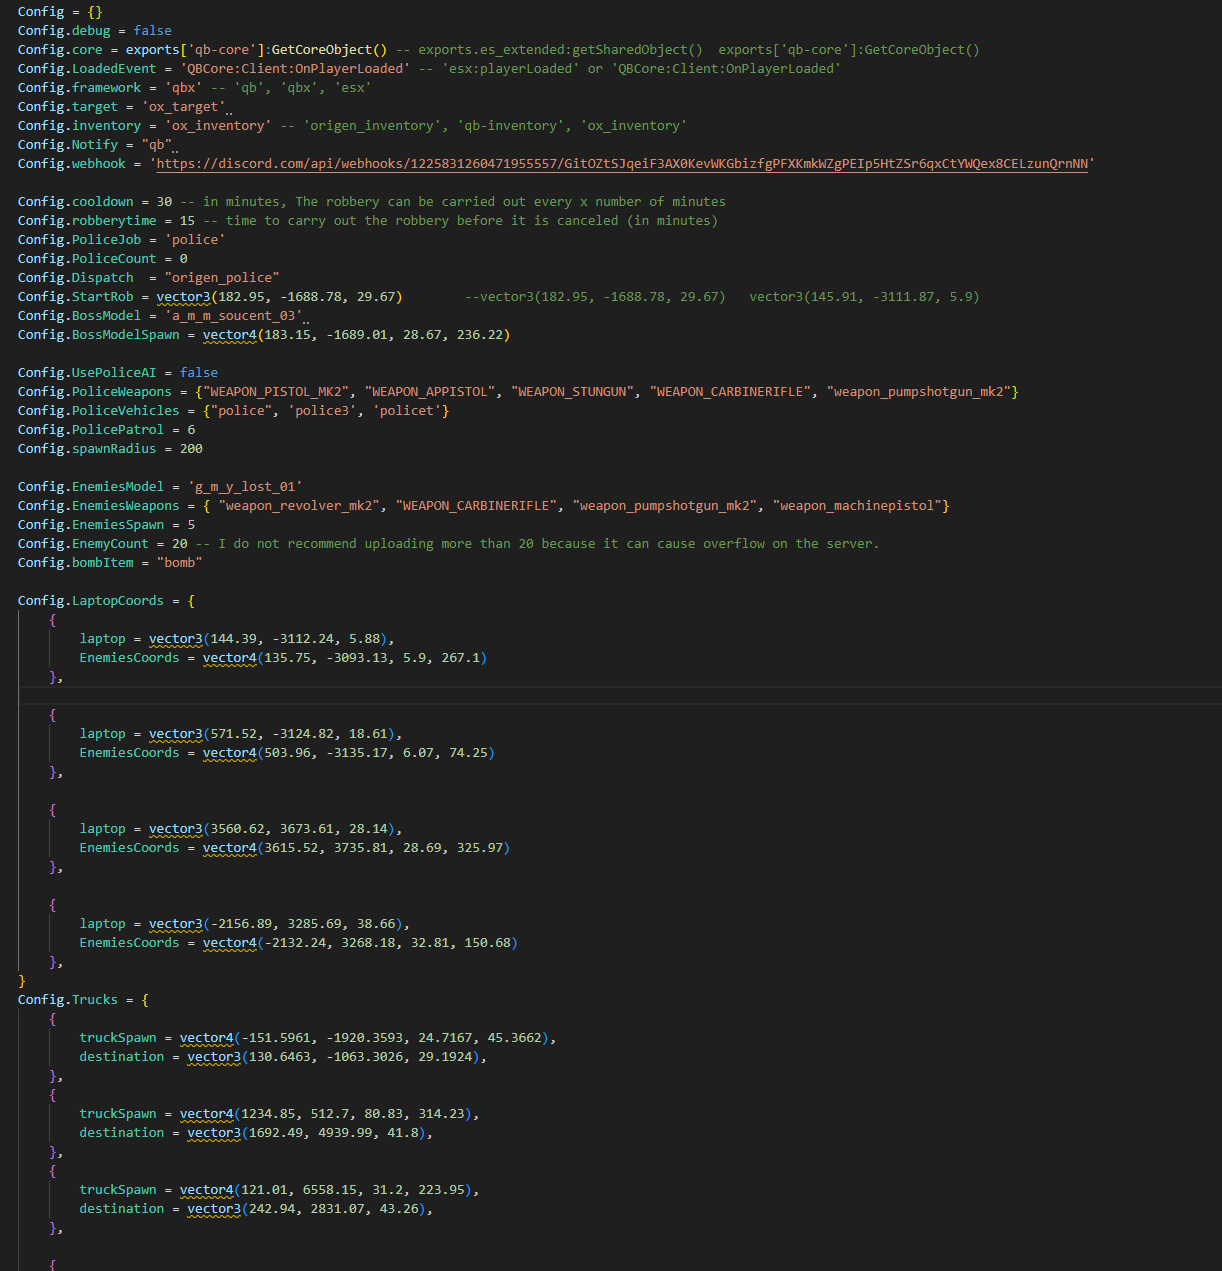Click the Config.LaptopCoords table name

tap(91, 601)
